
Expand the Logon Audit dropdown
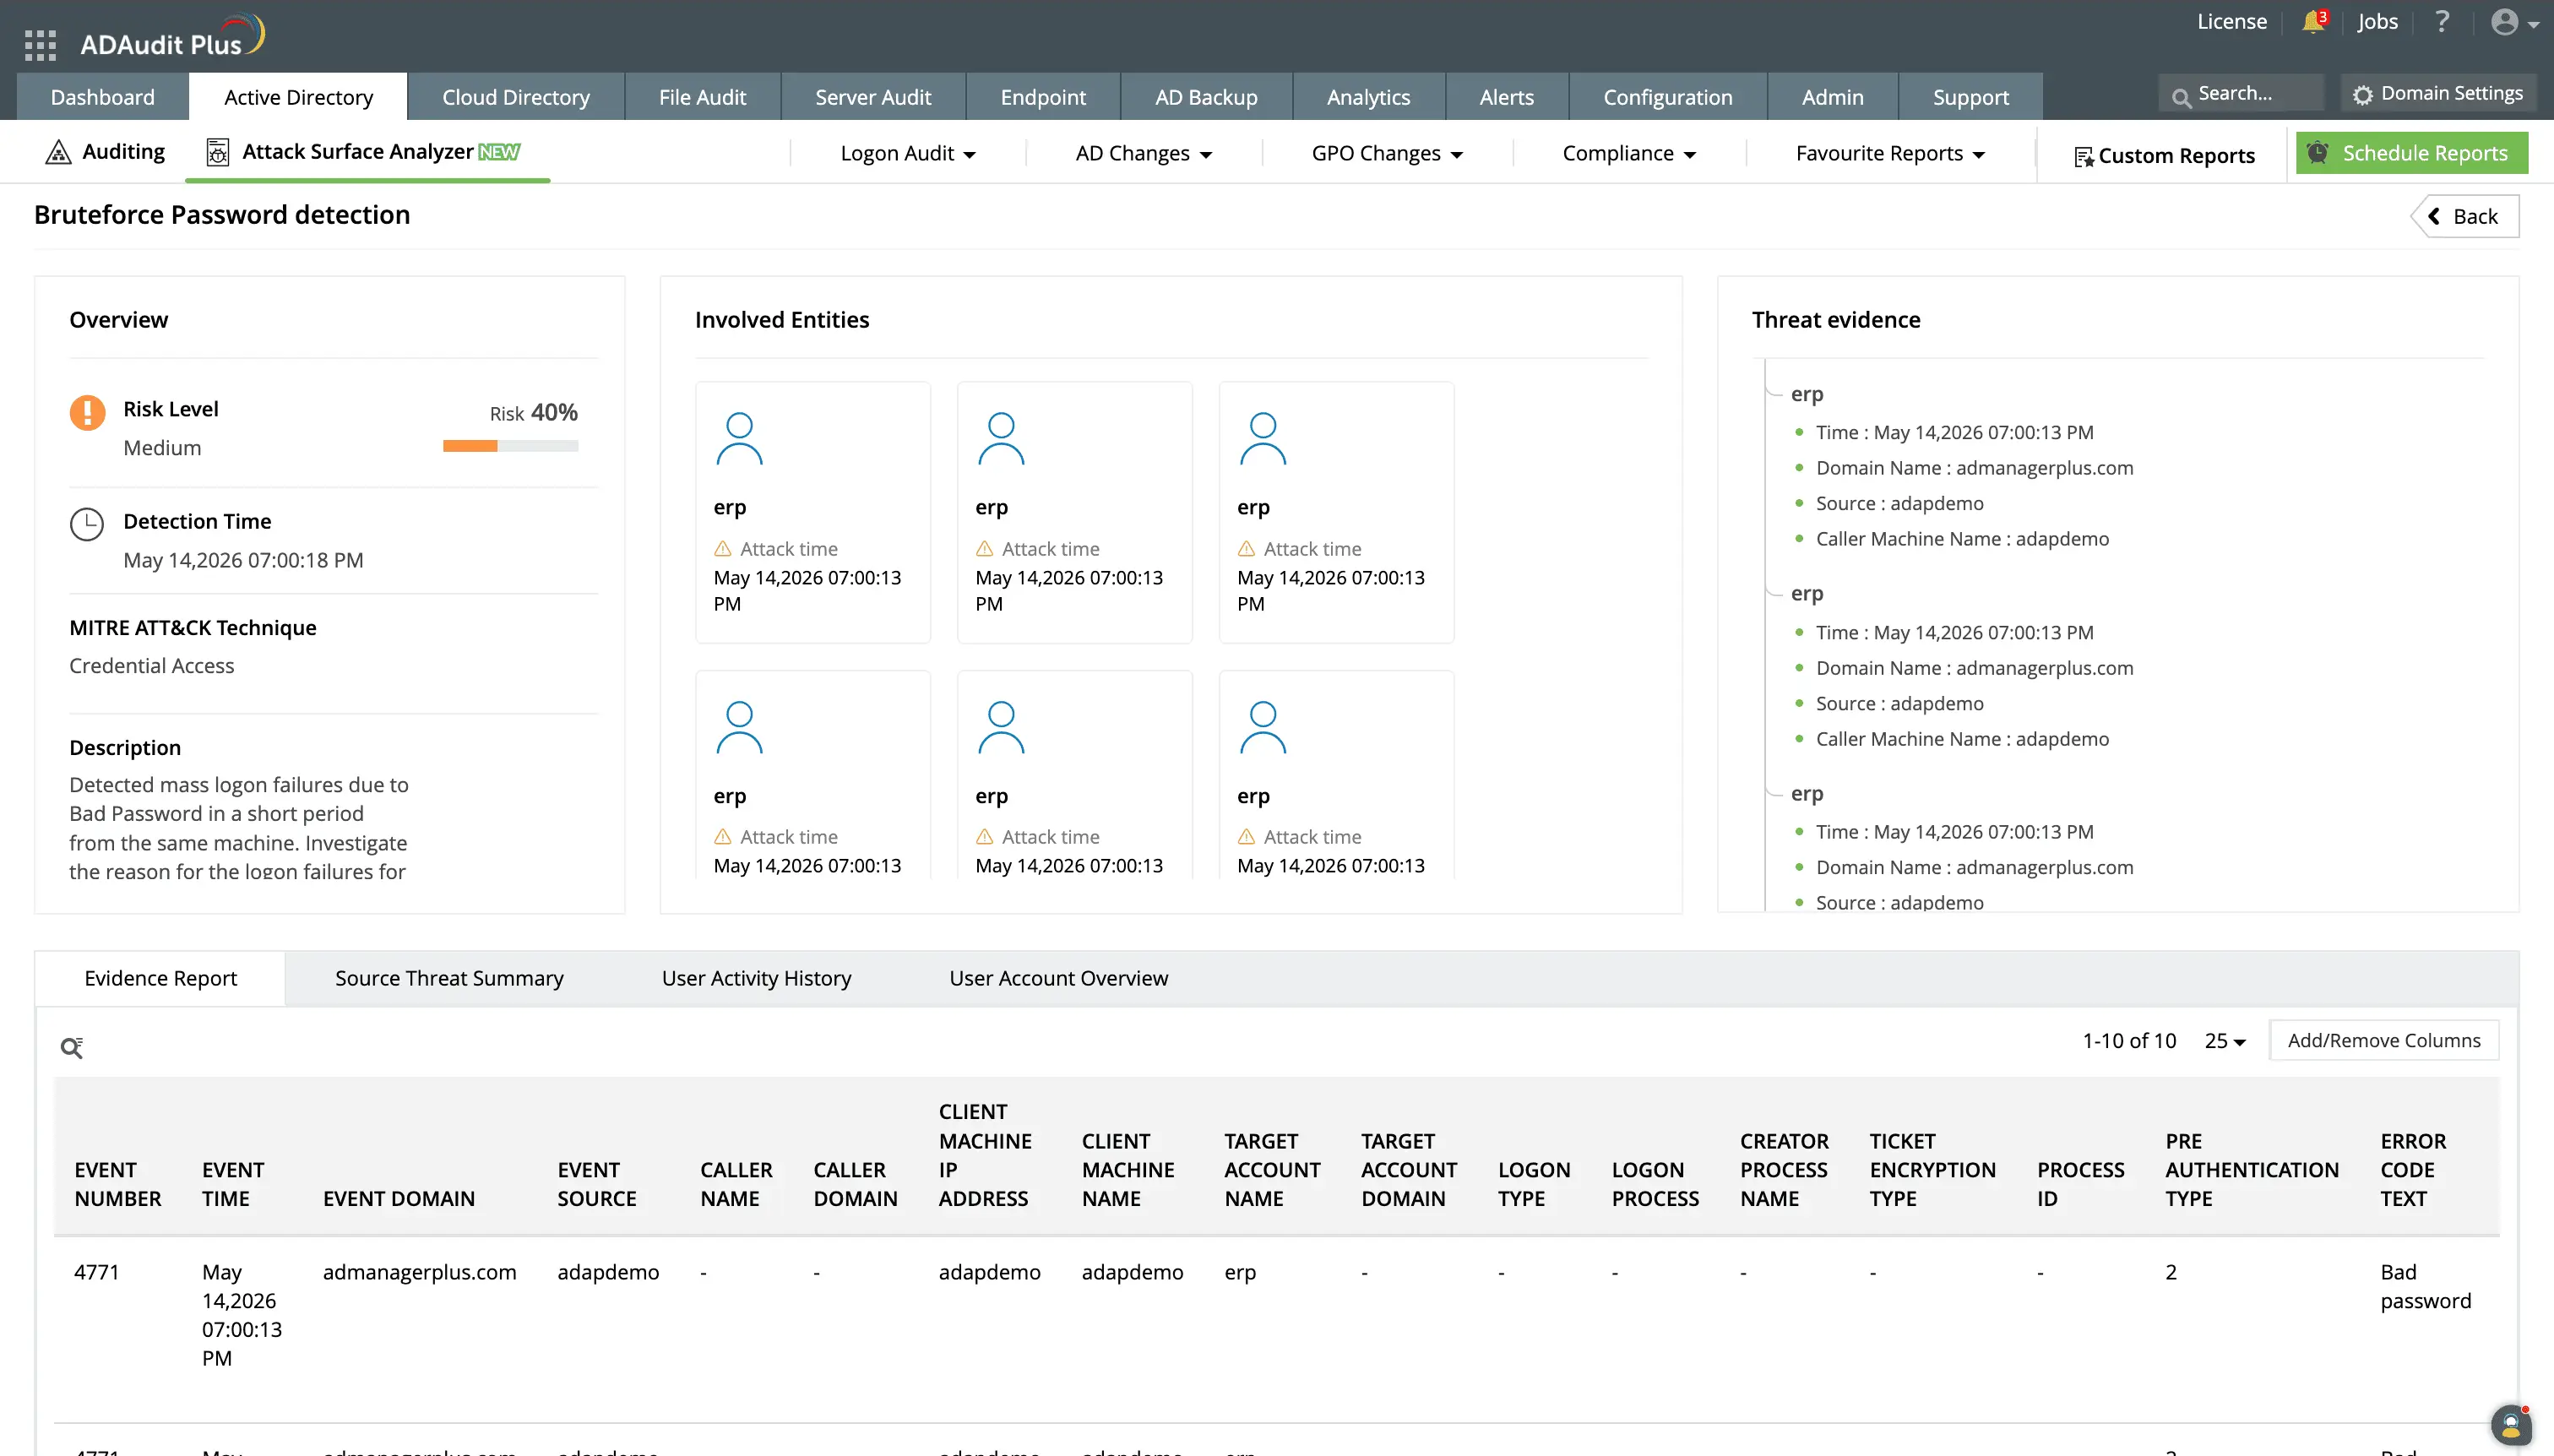908,153
